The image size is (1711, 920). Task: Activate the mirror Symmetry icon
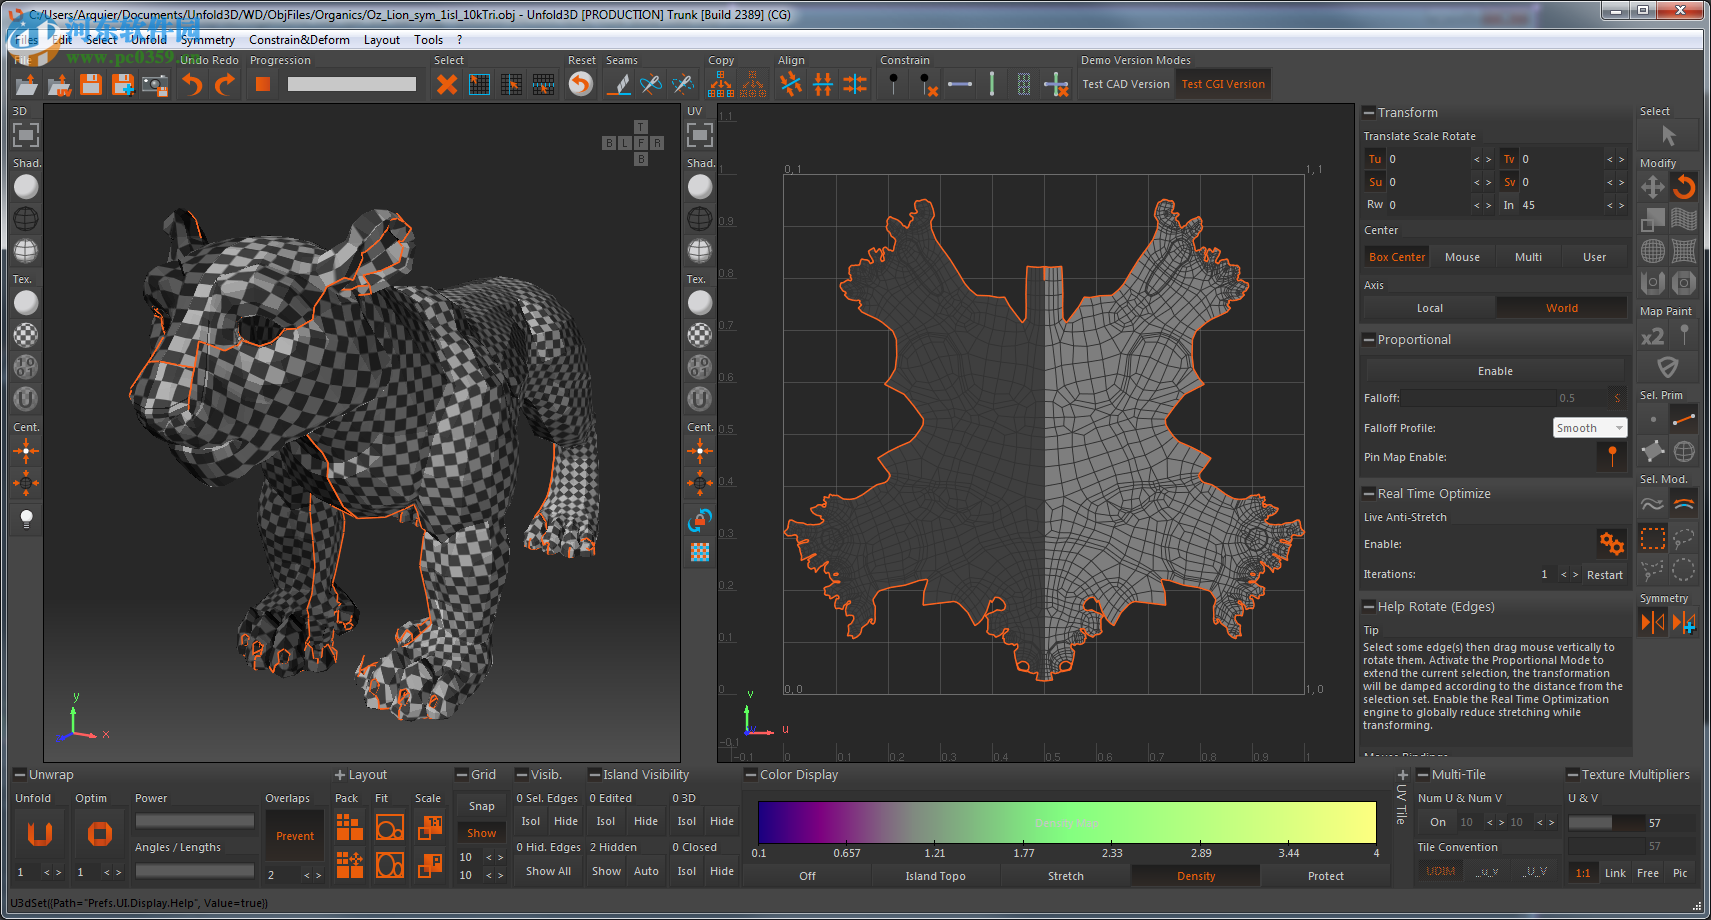point(1652,621)
